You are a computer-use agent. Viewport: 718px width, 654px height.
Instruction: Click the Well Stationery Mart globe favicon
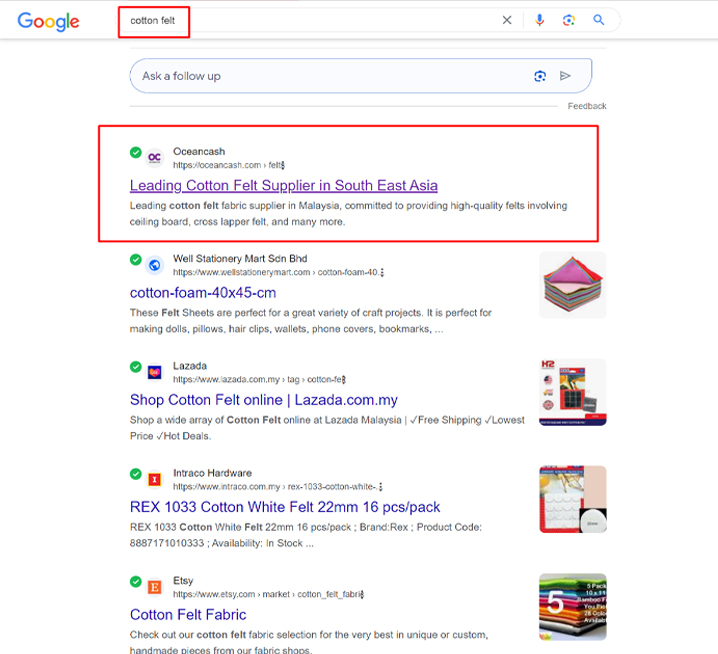[x=155, y=265]
